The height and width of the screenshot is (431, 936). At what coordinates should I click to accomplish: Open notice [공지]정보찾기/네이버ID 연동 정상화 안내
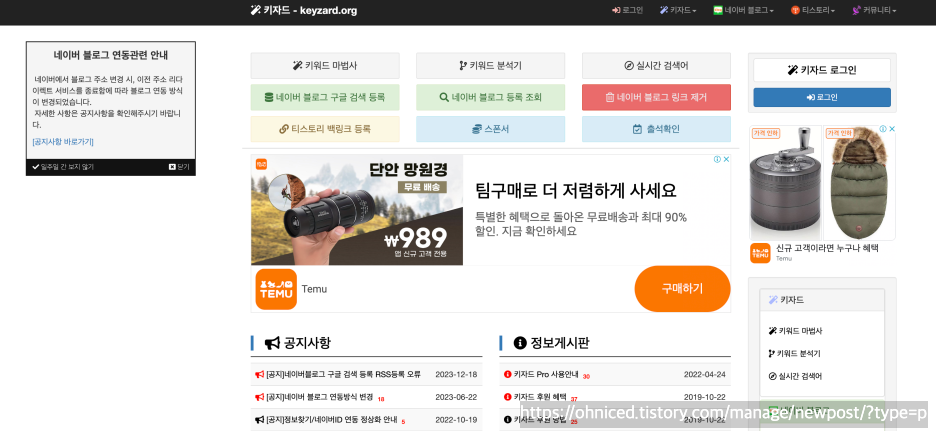[x=331, y=419]
